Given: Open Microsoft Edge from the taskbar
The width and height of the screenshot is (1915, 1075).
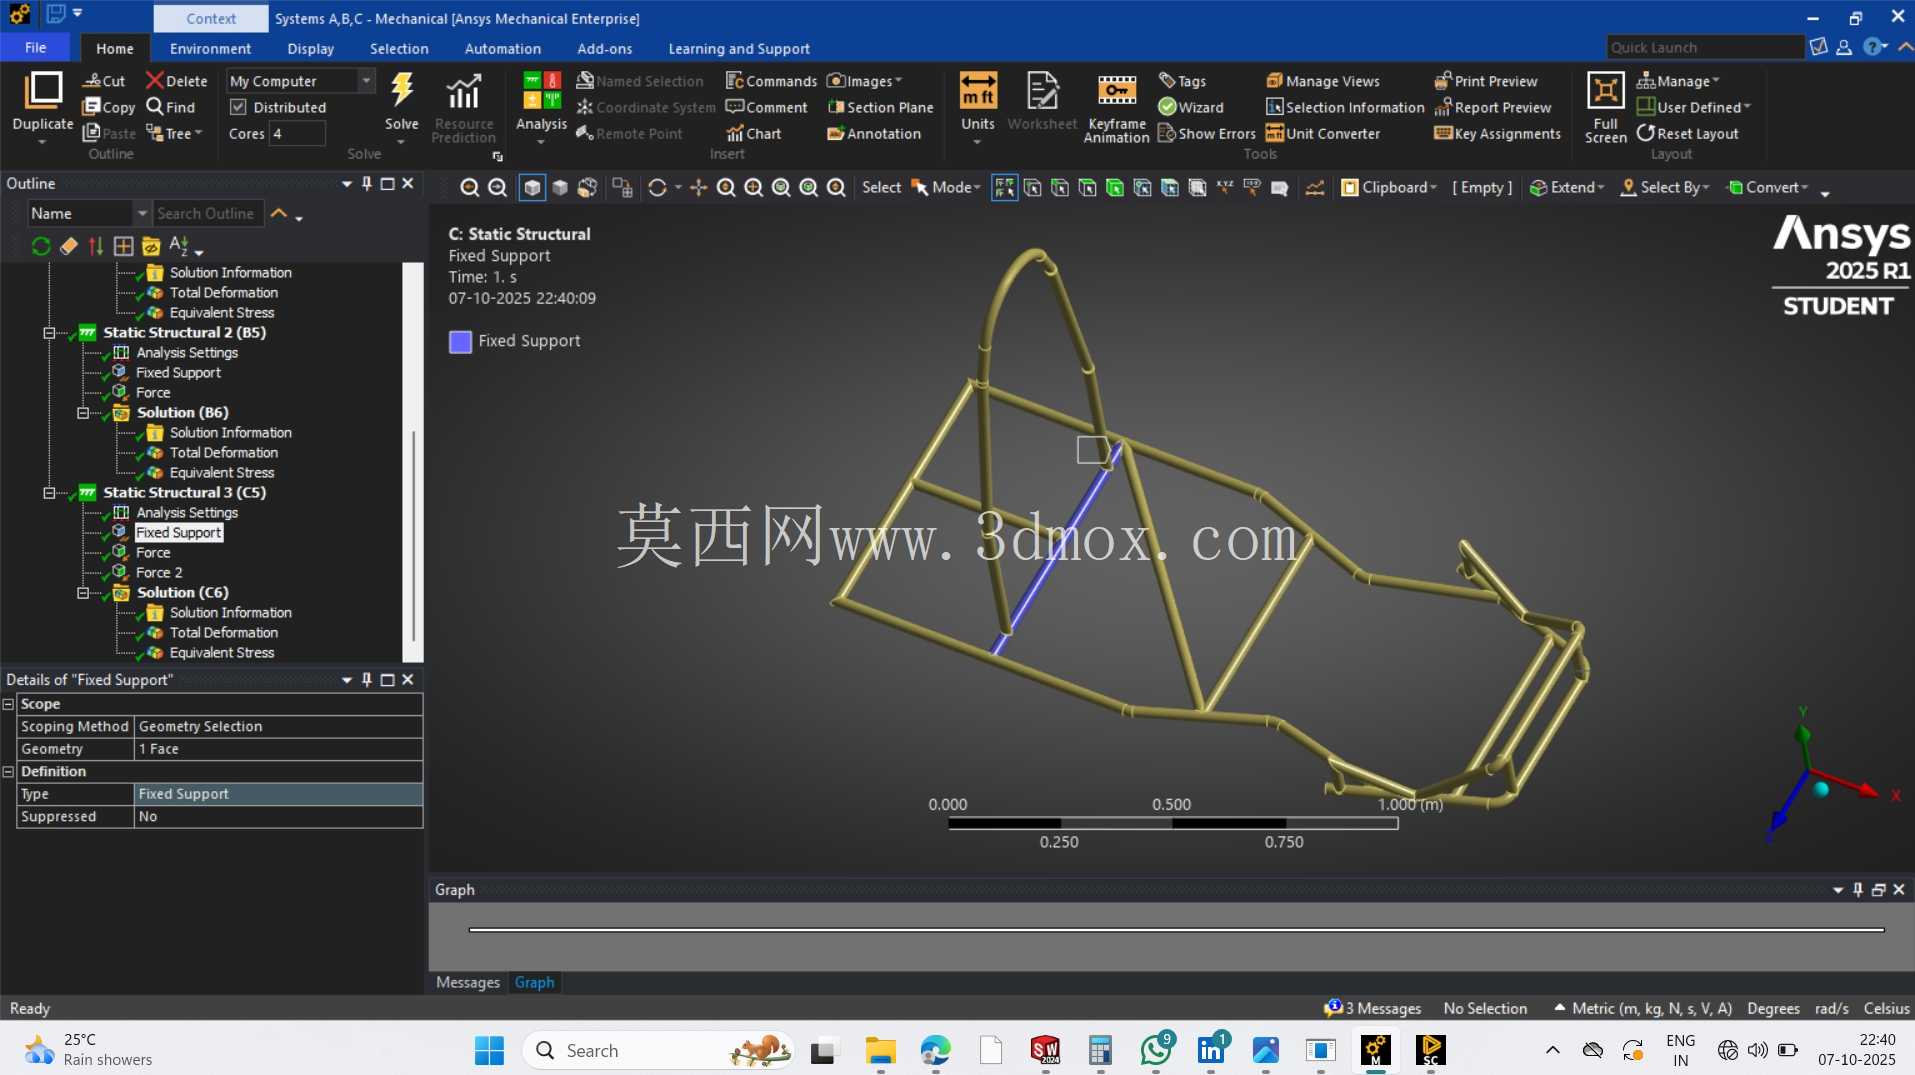Looking at the screenshot, I should (935, 1050).
